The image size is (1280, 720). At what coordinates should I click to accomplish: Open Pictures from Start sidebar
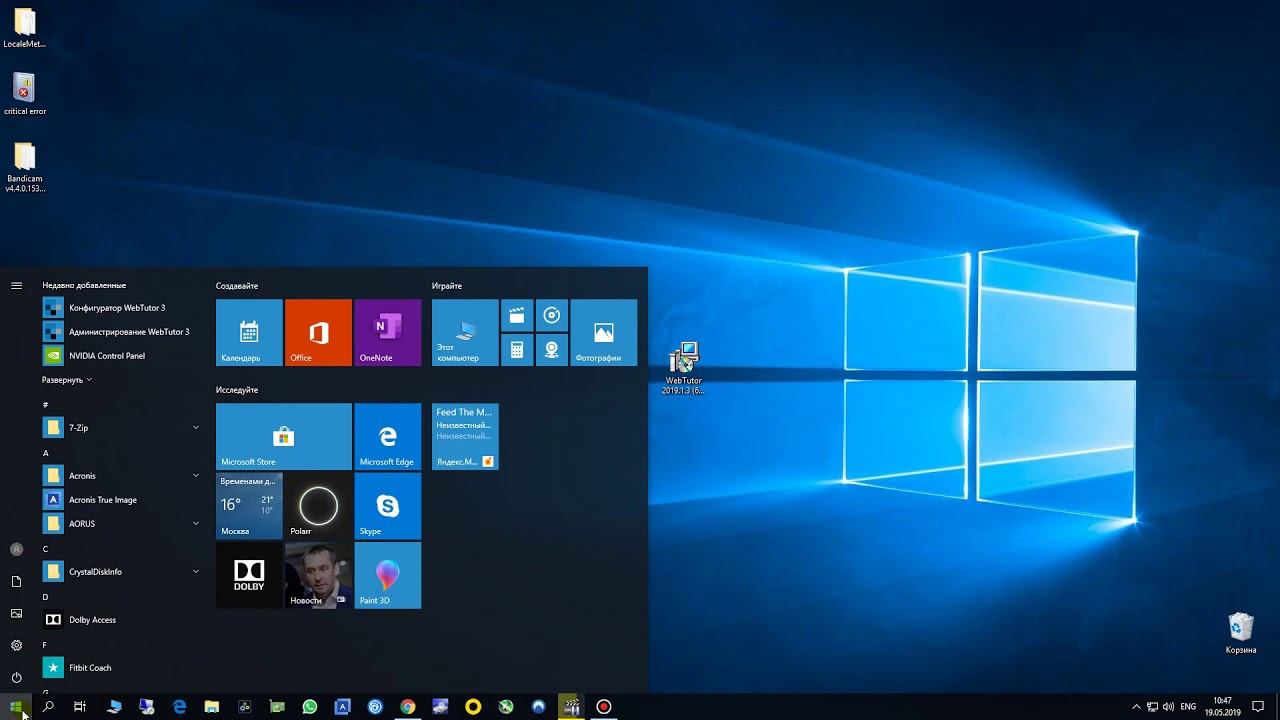pyautogui.click(x=16, y=613)
